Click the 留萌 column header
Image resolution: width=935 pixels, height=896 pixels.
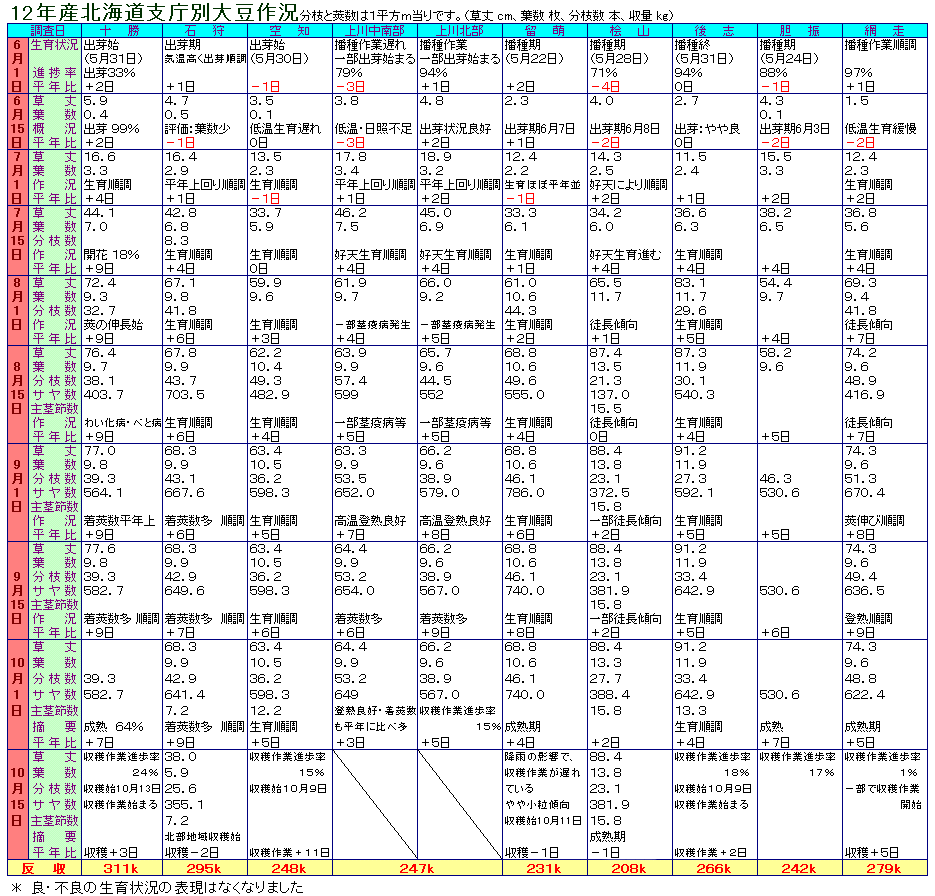[544, 31]
